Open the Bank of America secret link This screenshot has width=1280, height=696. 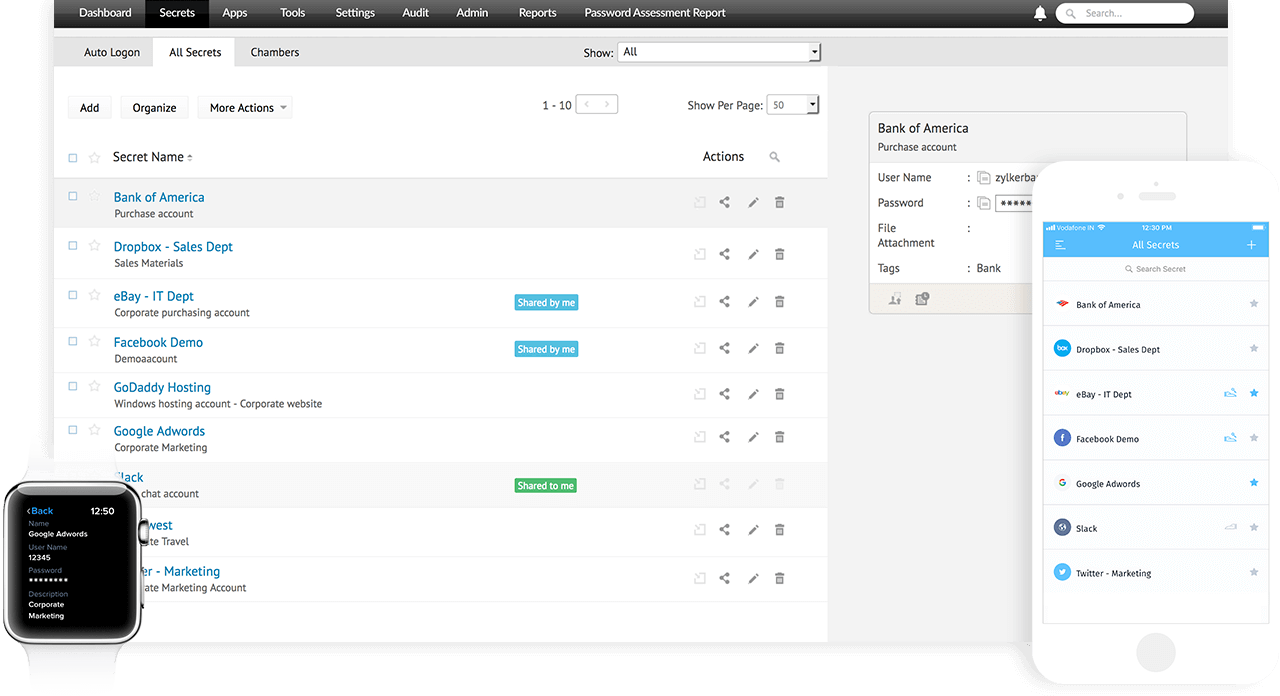pyautogui.click(x=159, y=197)
